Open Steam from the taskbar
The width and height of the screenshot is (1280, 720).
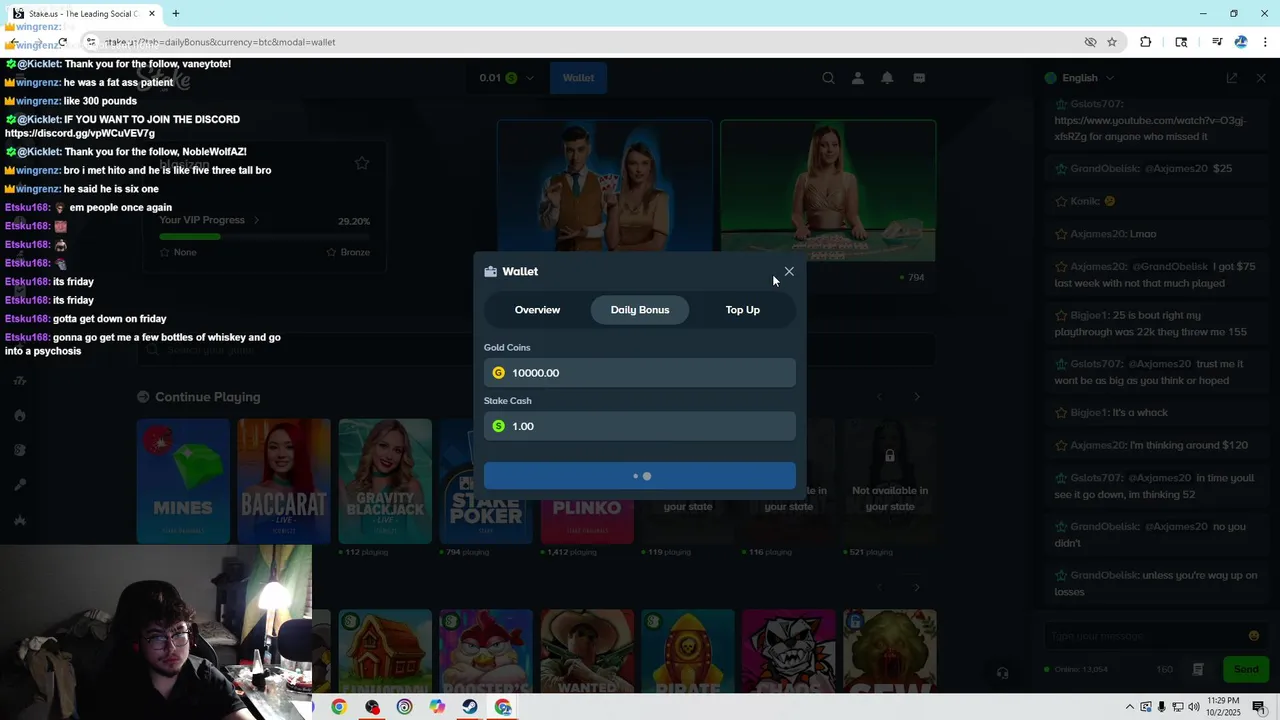tap(470, 707)
